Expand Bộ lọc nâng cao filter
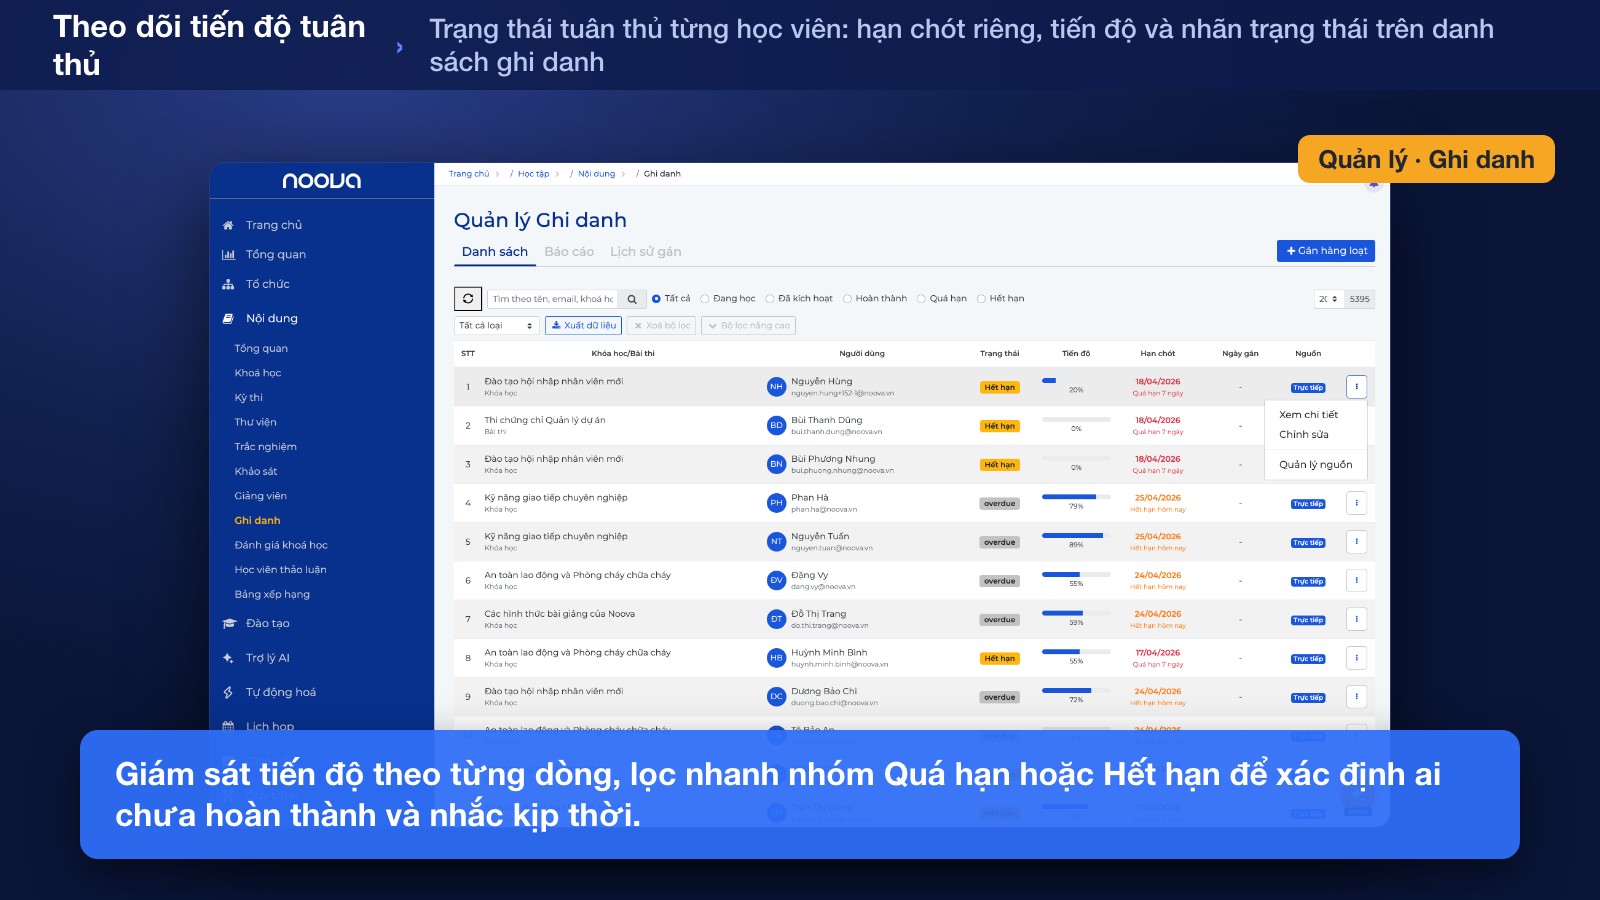The height and width of the screenshot is (900, 1600). pos(748,325)
